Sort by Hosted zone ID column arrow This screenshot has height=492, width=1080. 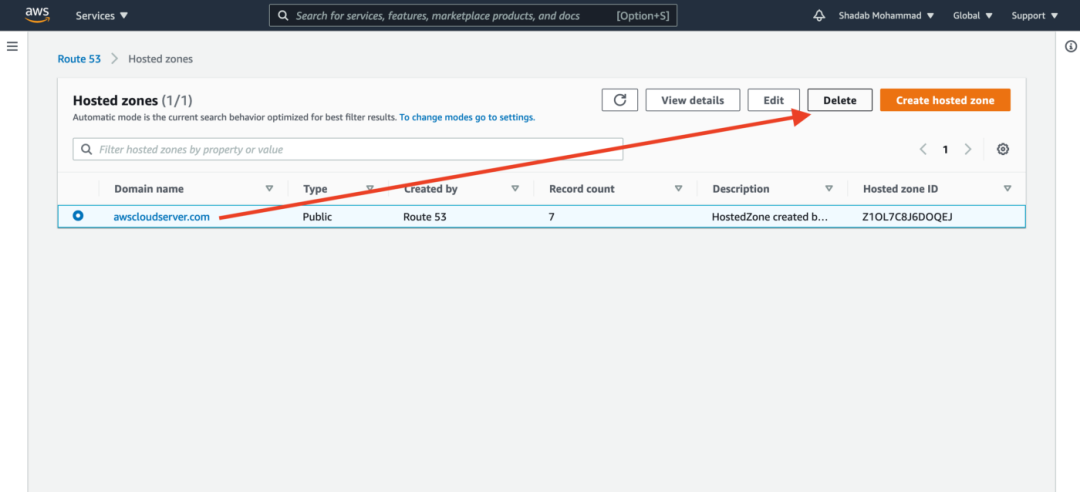tap(1008, 188)
